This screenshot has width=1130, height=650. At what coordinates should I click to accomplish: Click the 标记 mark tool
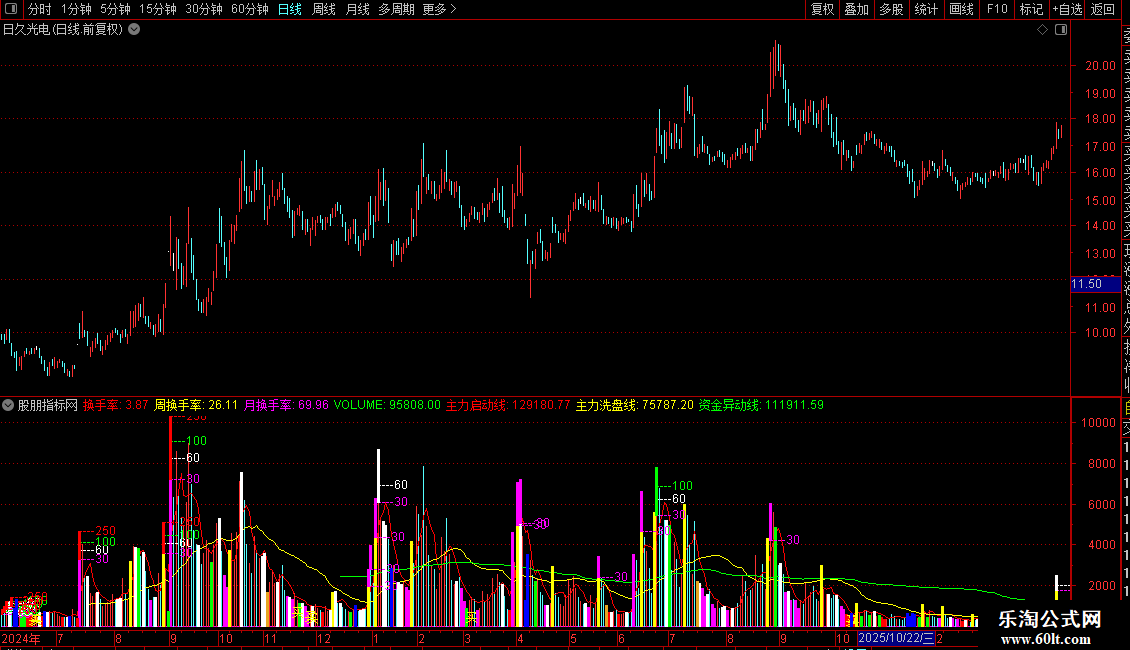tap(1031, 9)
